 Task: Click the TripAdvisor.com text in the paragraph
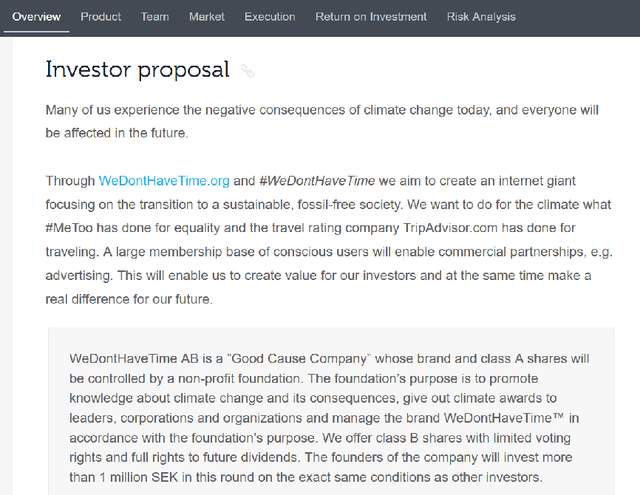(x=450, y=228)
